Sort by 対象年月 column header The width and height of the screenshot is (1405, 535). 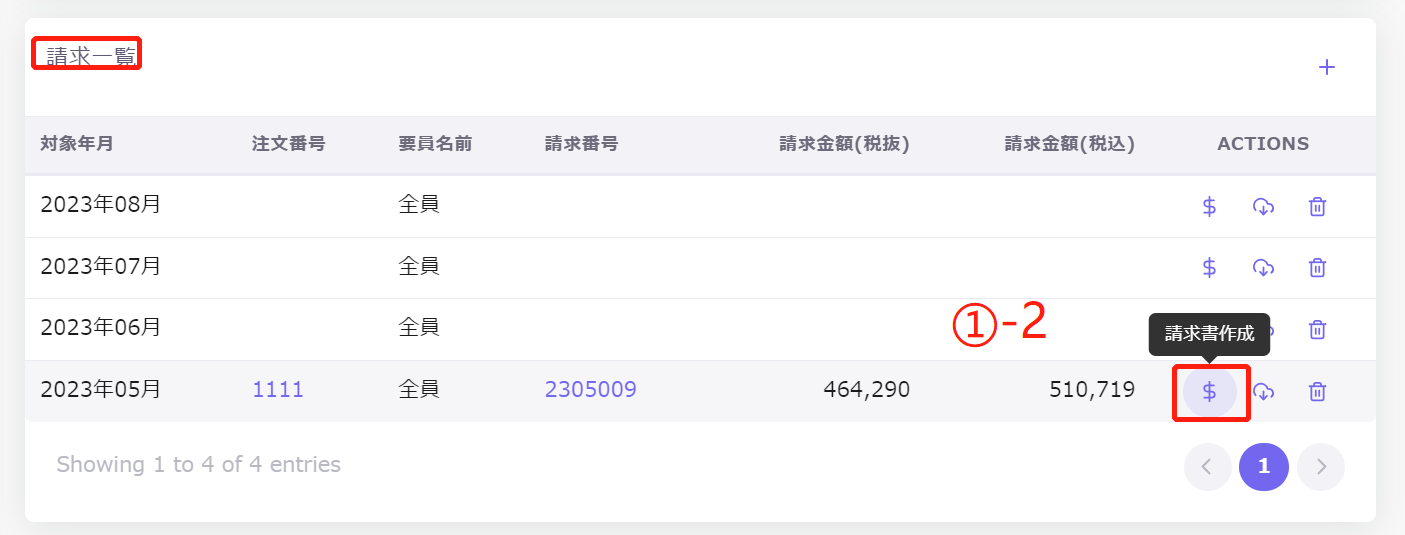[x=77, y=144]
